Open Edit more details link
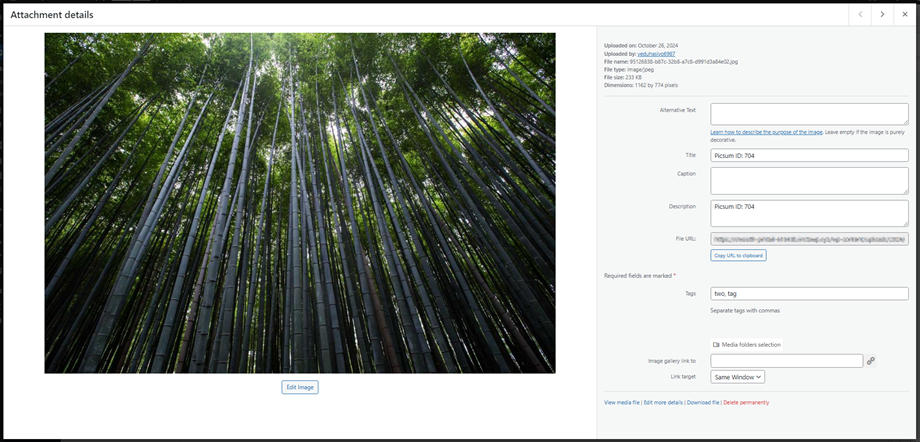Viewport: 920px width, 442px height. point(662,402)
